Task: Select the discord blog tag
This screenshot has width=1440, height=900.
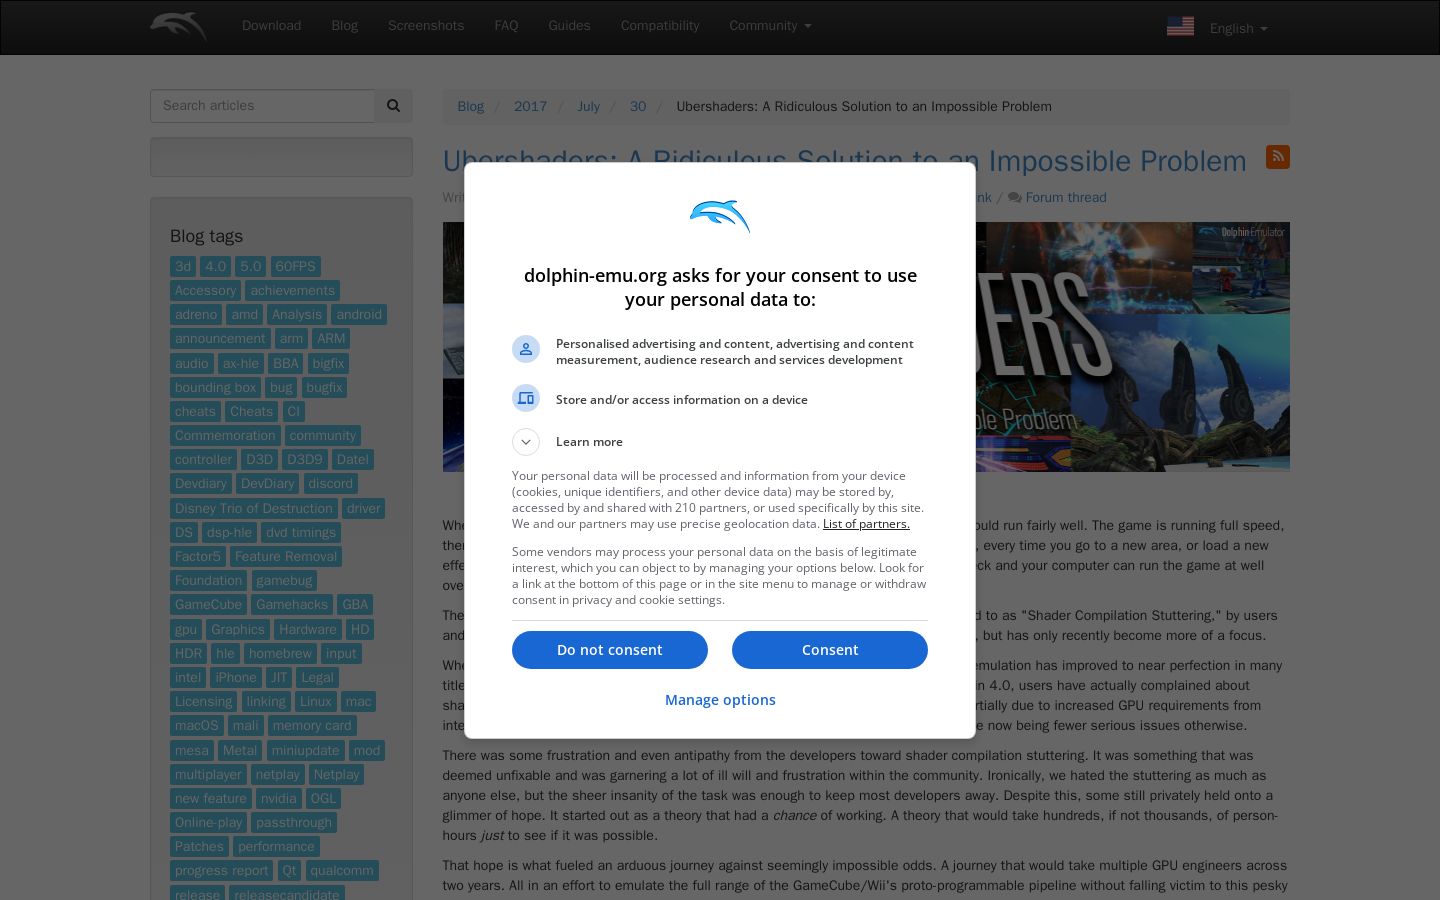Action: [x=331, y=483]
